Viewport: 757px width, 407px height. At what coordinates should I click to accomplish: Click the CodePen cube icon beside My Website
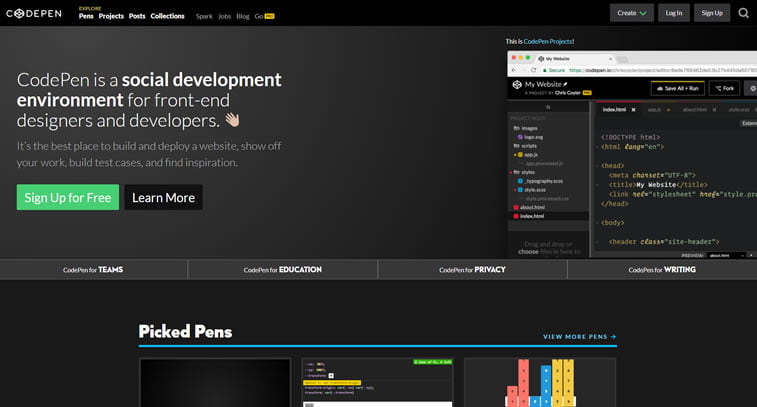pyautogui.click(x=517, y=85)
